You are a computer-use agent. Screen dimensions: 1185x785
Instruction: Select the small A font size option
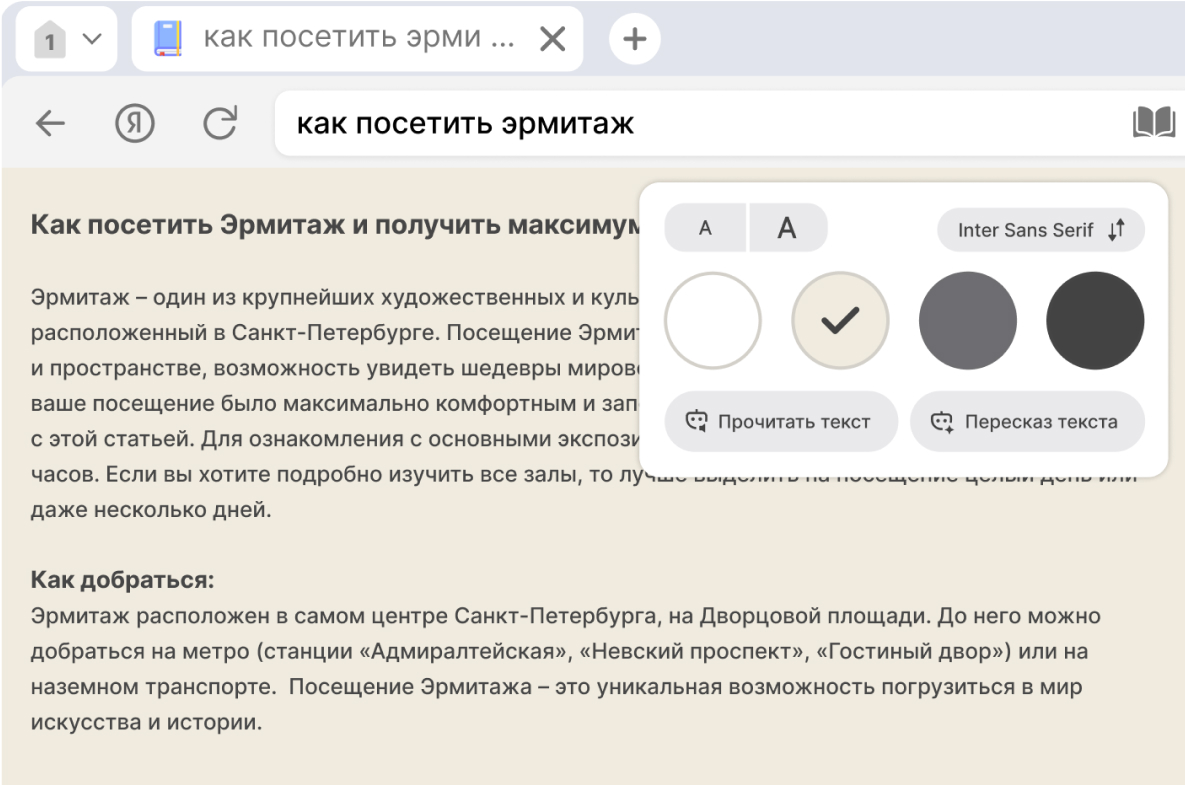click(705, 229)
